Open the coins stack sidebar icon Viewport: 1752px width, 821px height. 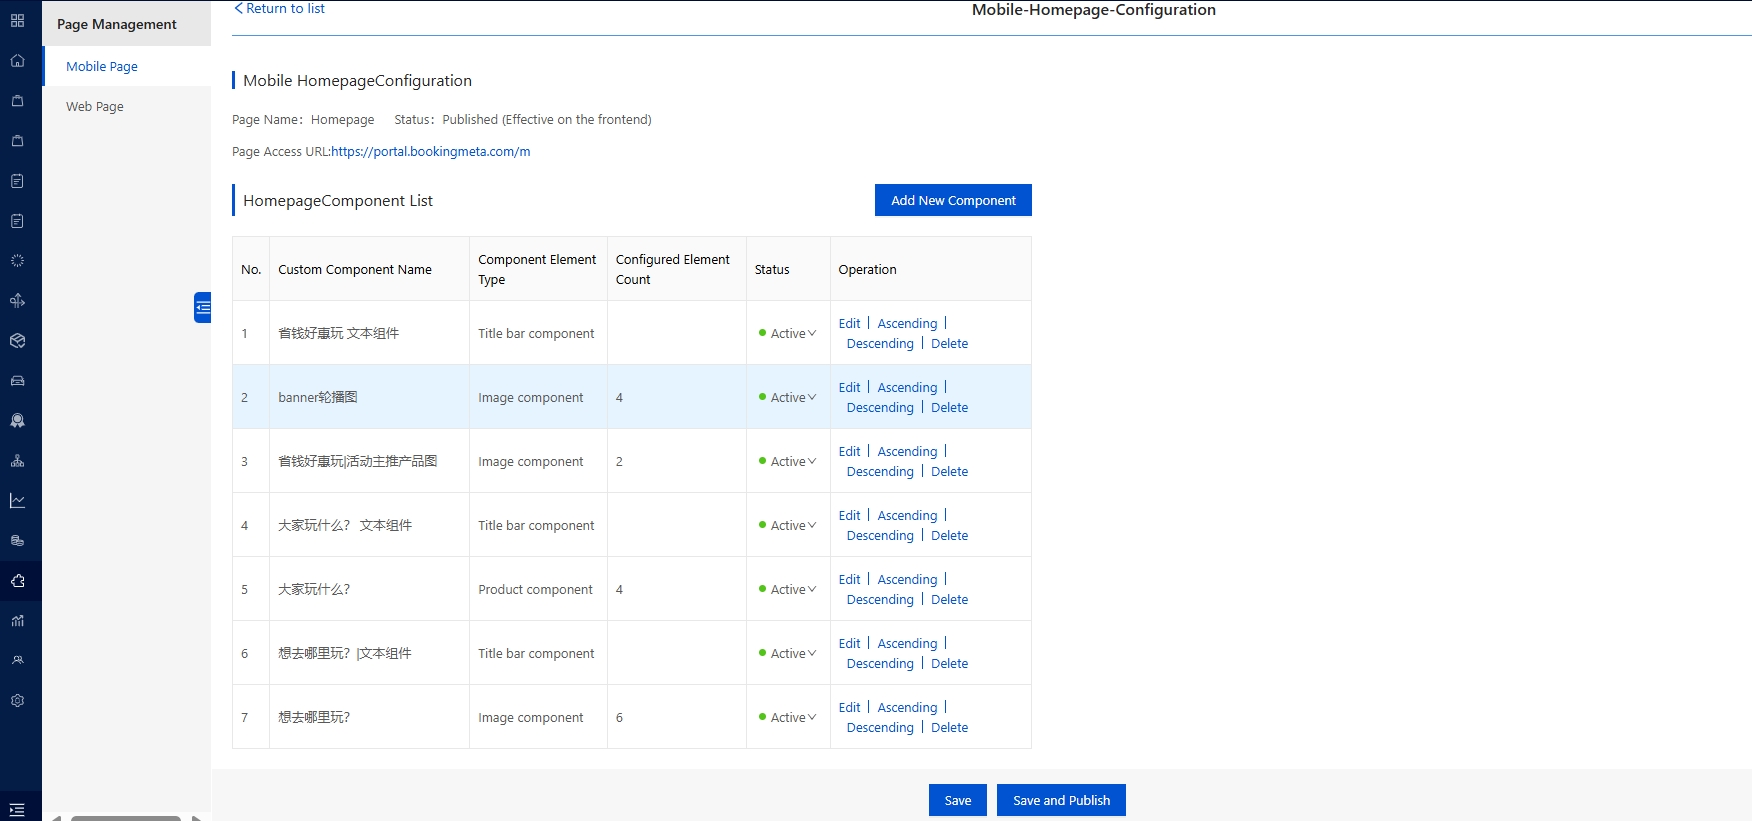pyautogui.click(x=17, y=541)
